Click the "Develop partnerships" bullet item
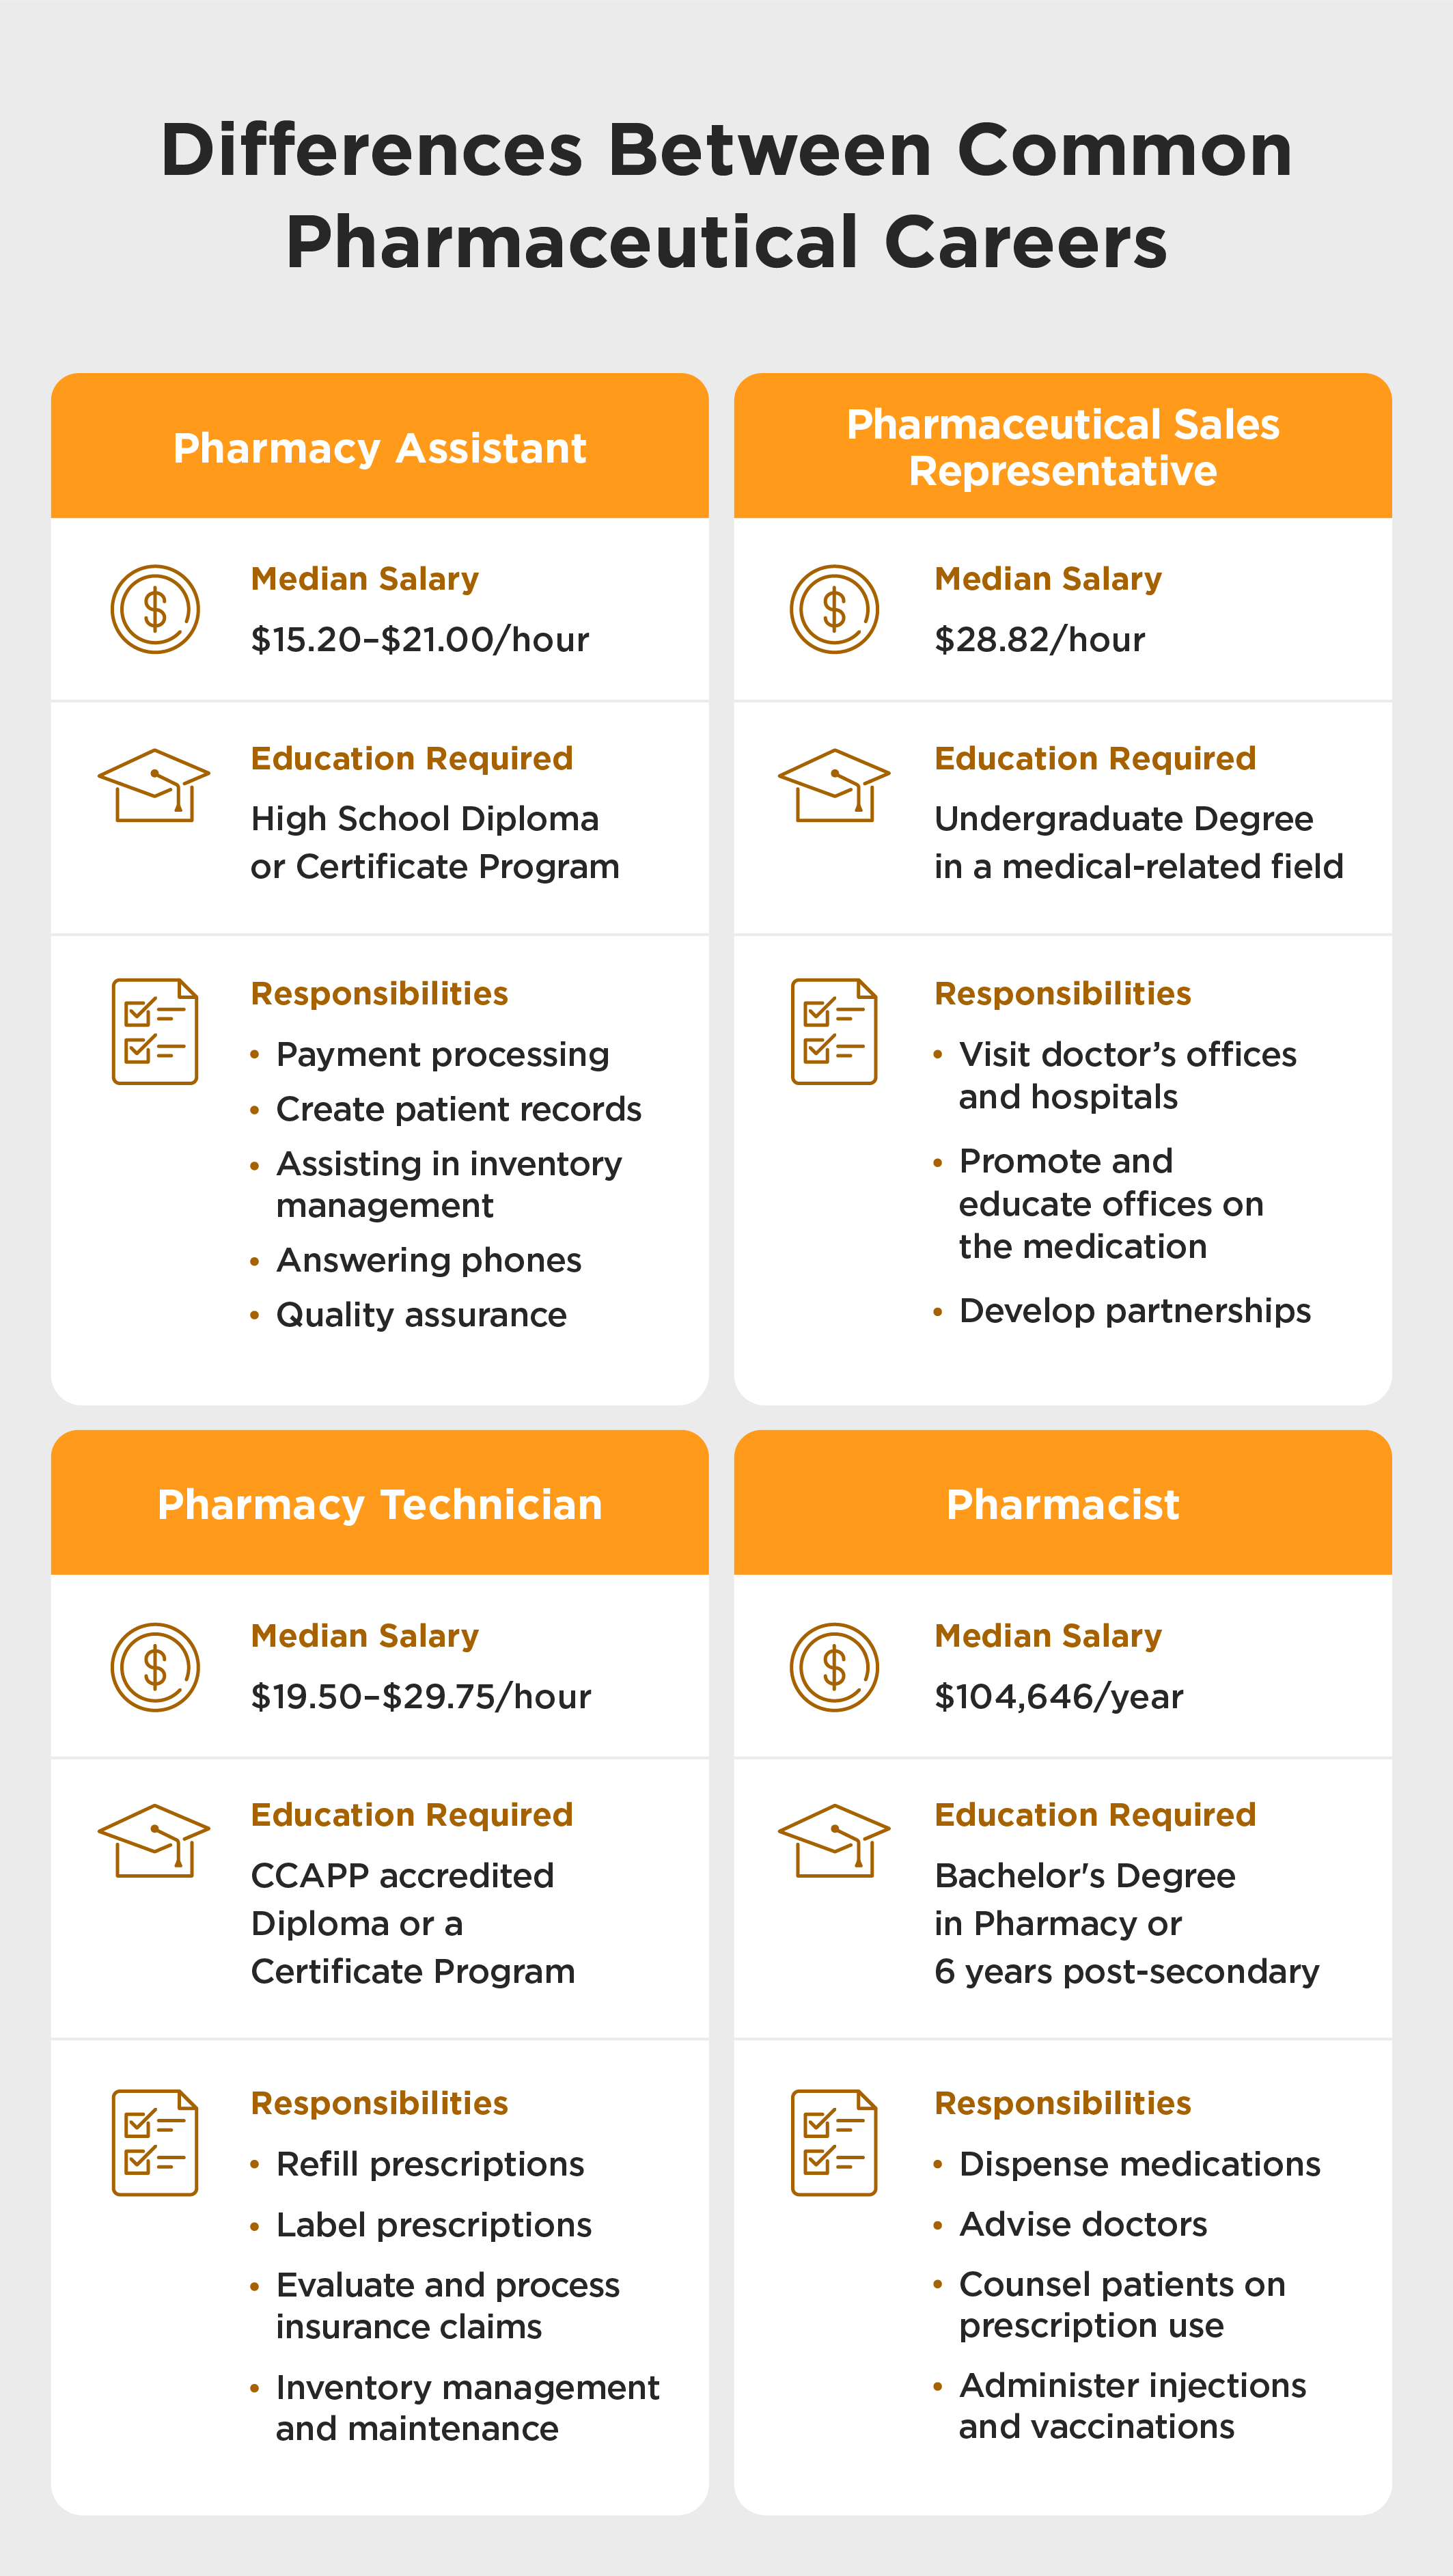The height and width of the screenshot is (2576, 1453). click(1134, 1310)
